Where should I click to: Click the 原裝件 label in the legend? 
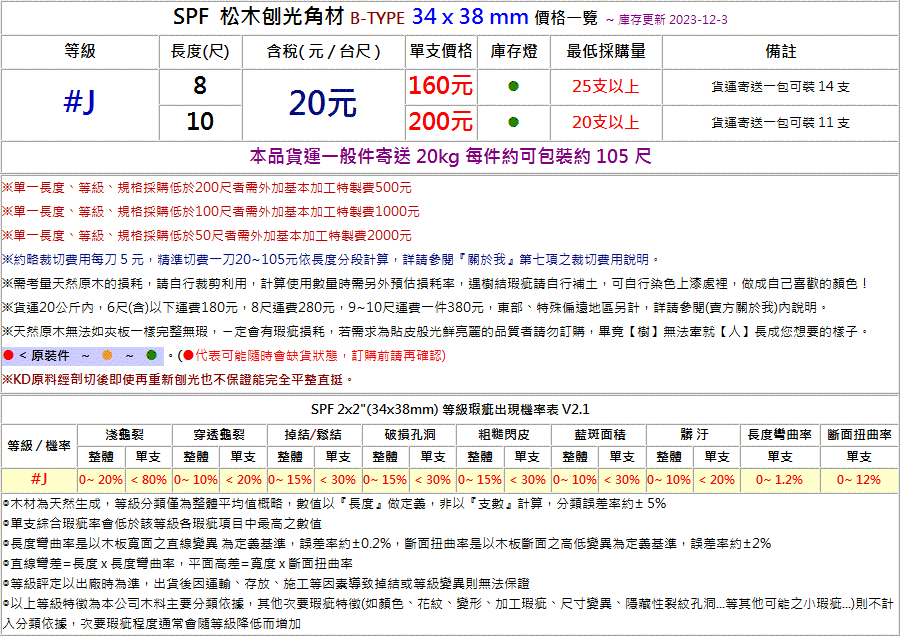click(50, 356)
